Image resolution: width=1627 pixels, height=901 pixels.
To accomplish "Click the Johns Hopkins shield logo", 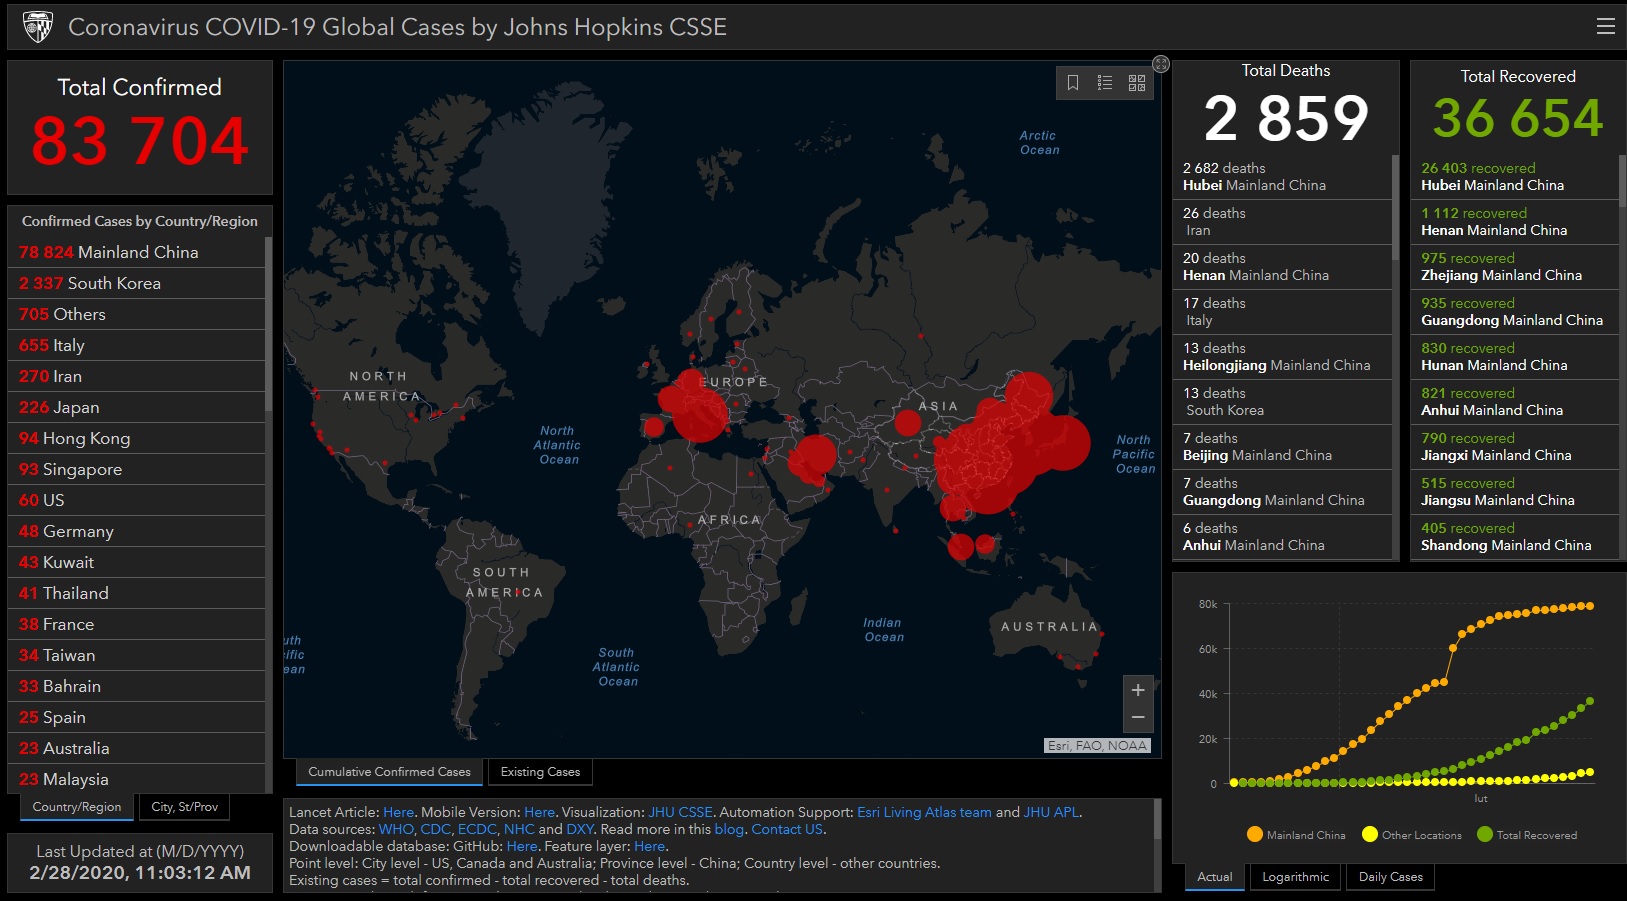I will click(37, 27).
